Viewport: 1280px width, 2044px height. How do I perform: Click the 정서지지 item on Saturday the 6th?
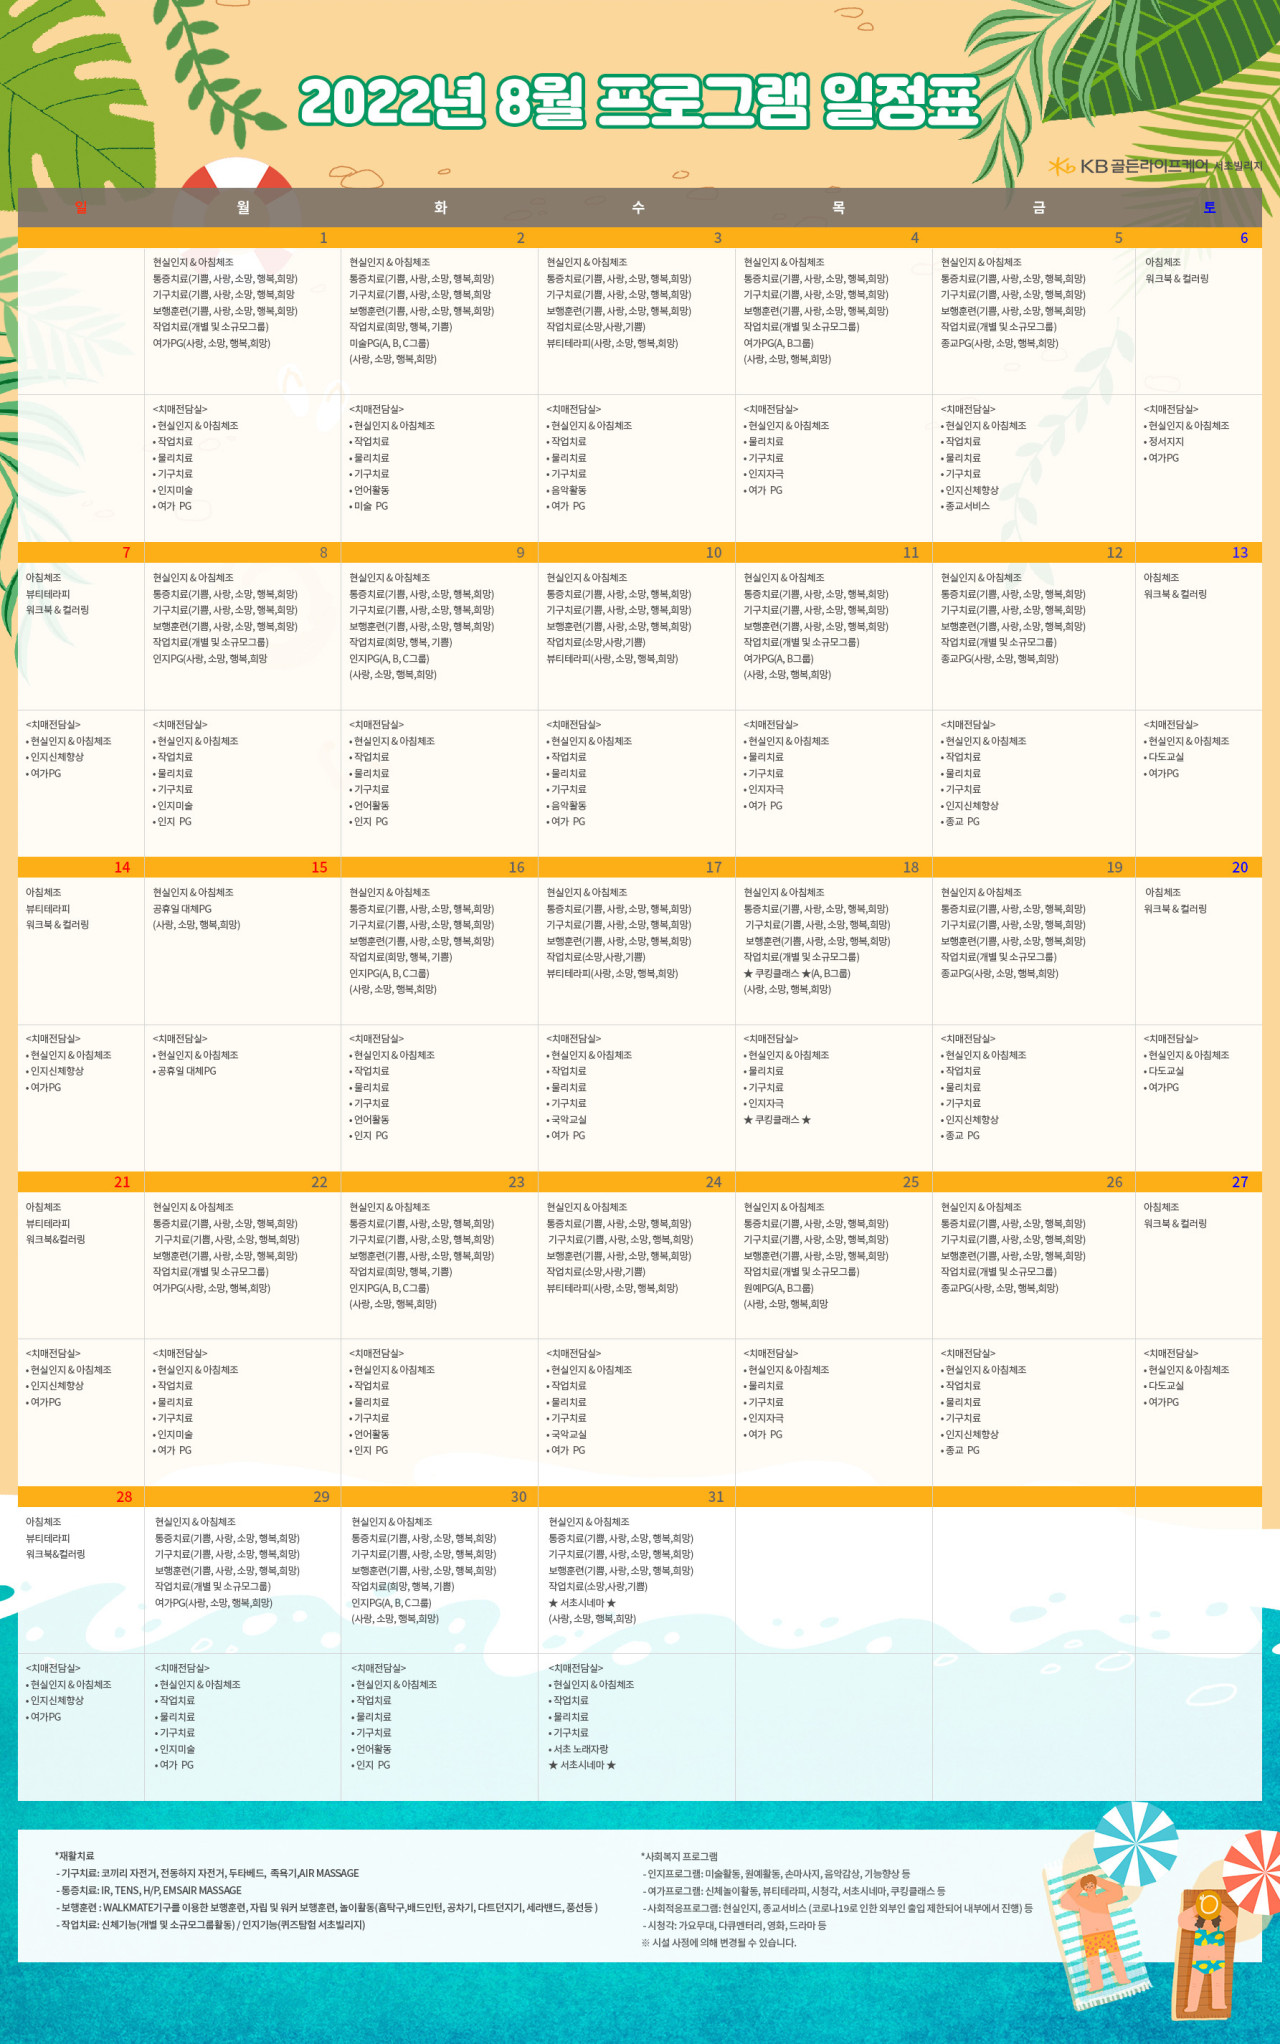click(1166, 442)
